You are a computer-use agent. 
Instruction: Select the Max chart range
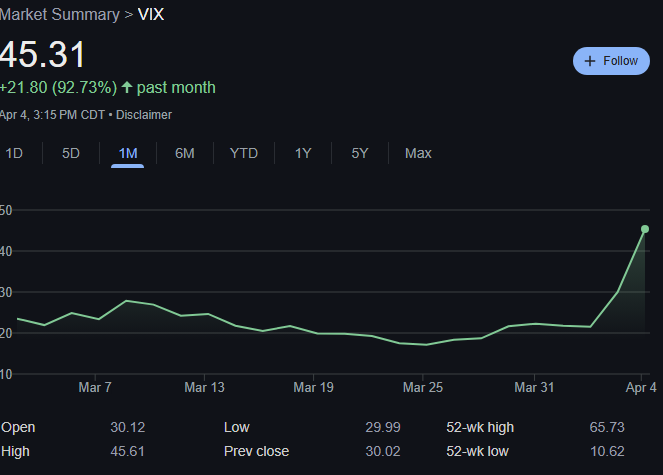(418, 153)
